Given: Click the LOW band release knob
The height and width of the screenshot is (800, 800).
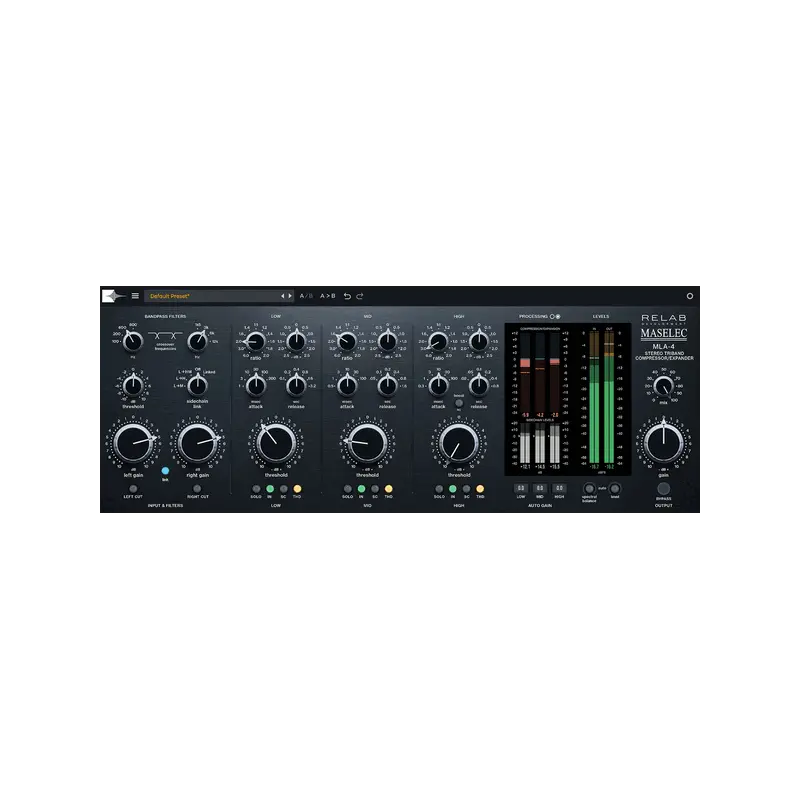Looking at the screenshot, I should pos(296,386).
